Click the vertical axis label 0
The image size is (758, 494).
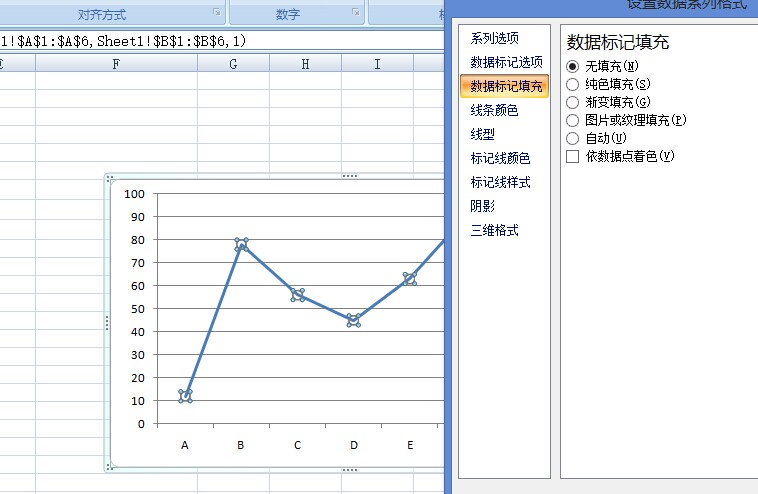point(141,424)
